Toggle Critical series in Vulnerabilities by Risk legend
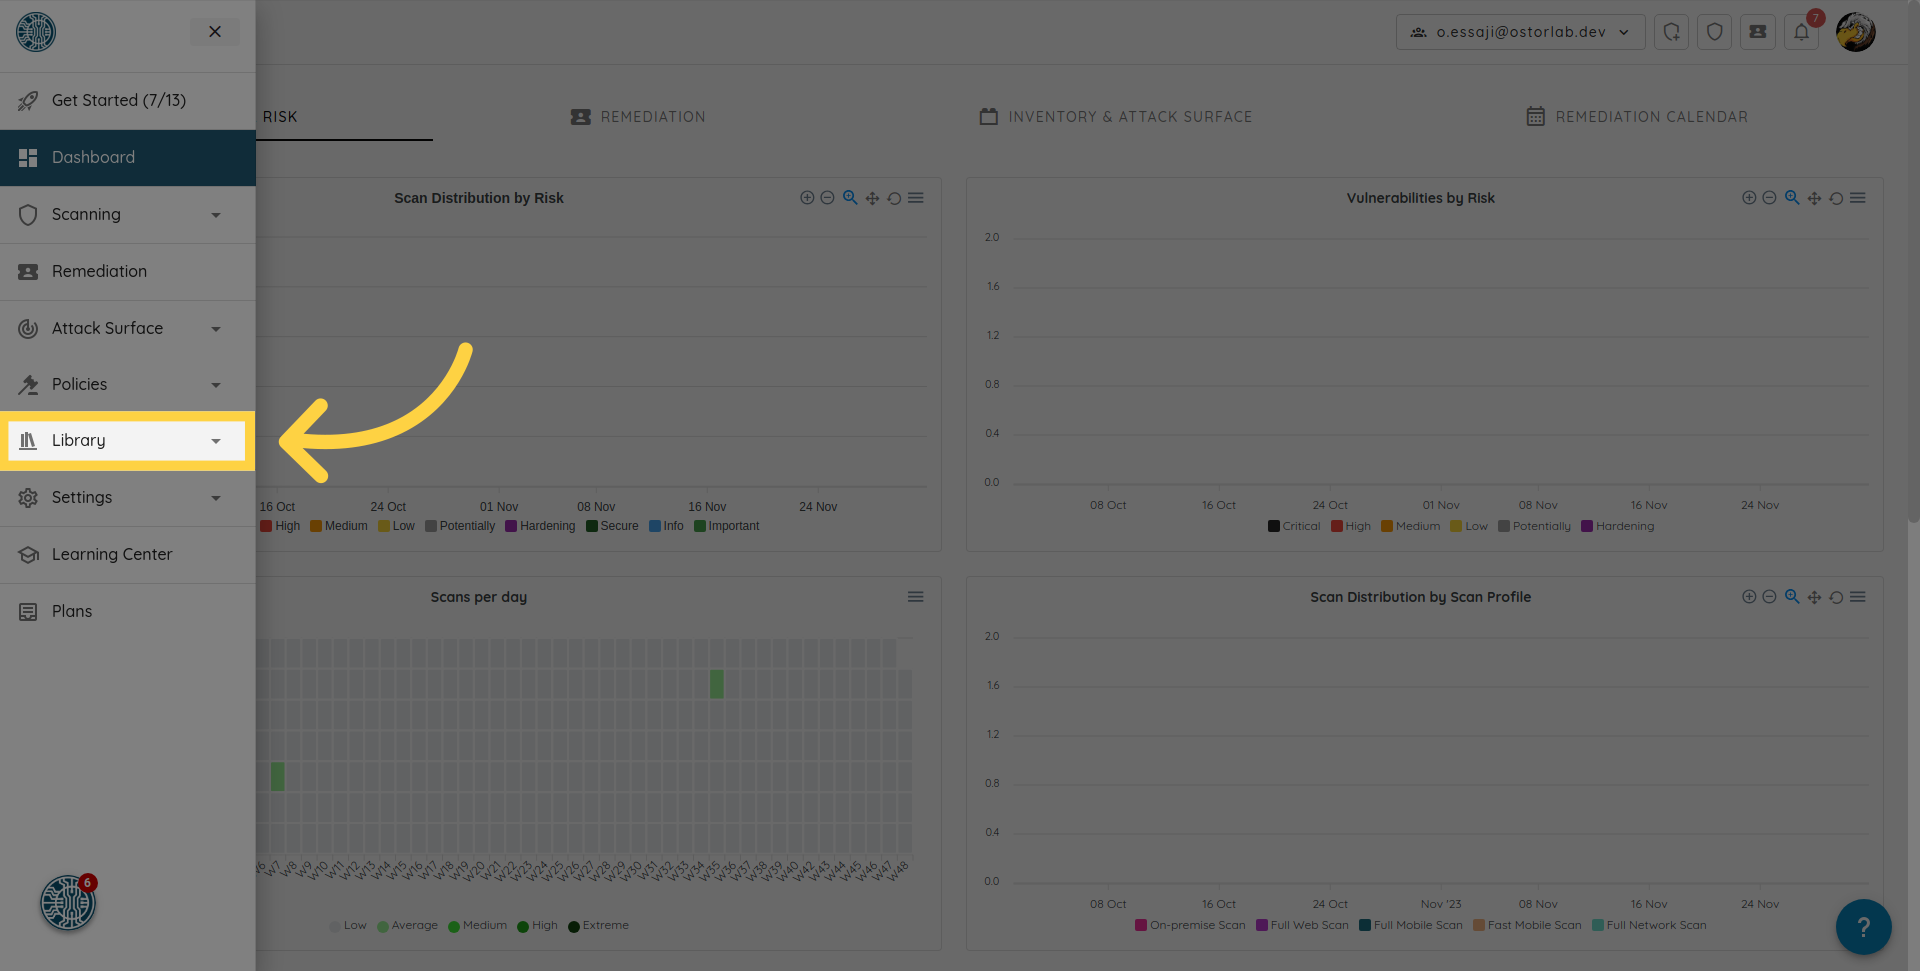The width and height of the screenshot is (1920, 971). 1294,526
